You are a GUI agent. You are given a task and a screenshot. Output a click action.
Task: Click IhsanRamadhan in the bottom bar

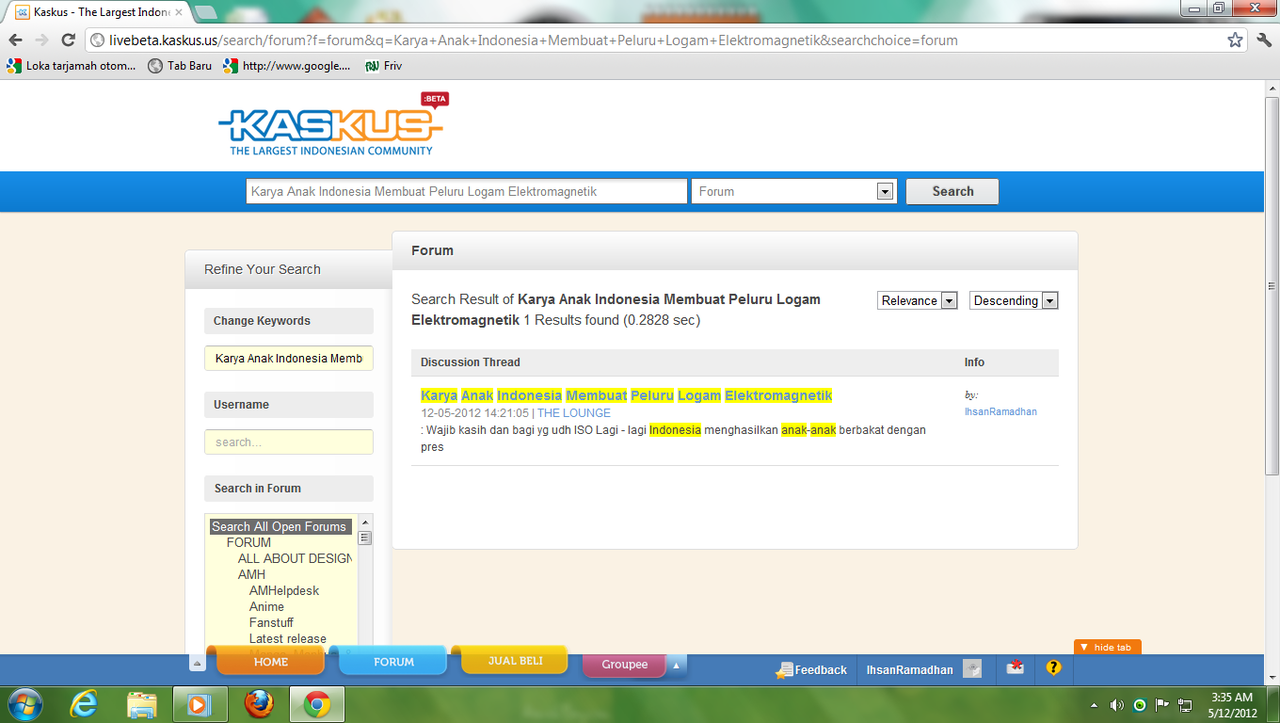(910, 670)
